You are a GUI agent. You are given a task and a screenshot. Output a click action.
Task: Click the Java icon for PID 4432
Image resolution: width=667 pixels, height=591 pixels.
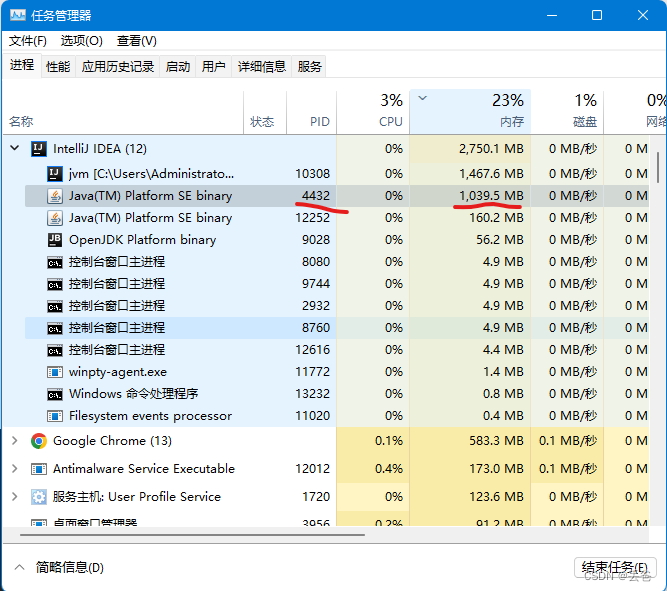coord(54,196)
